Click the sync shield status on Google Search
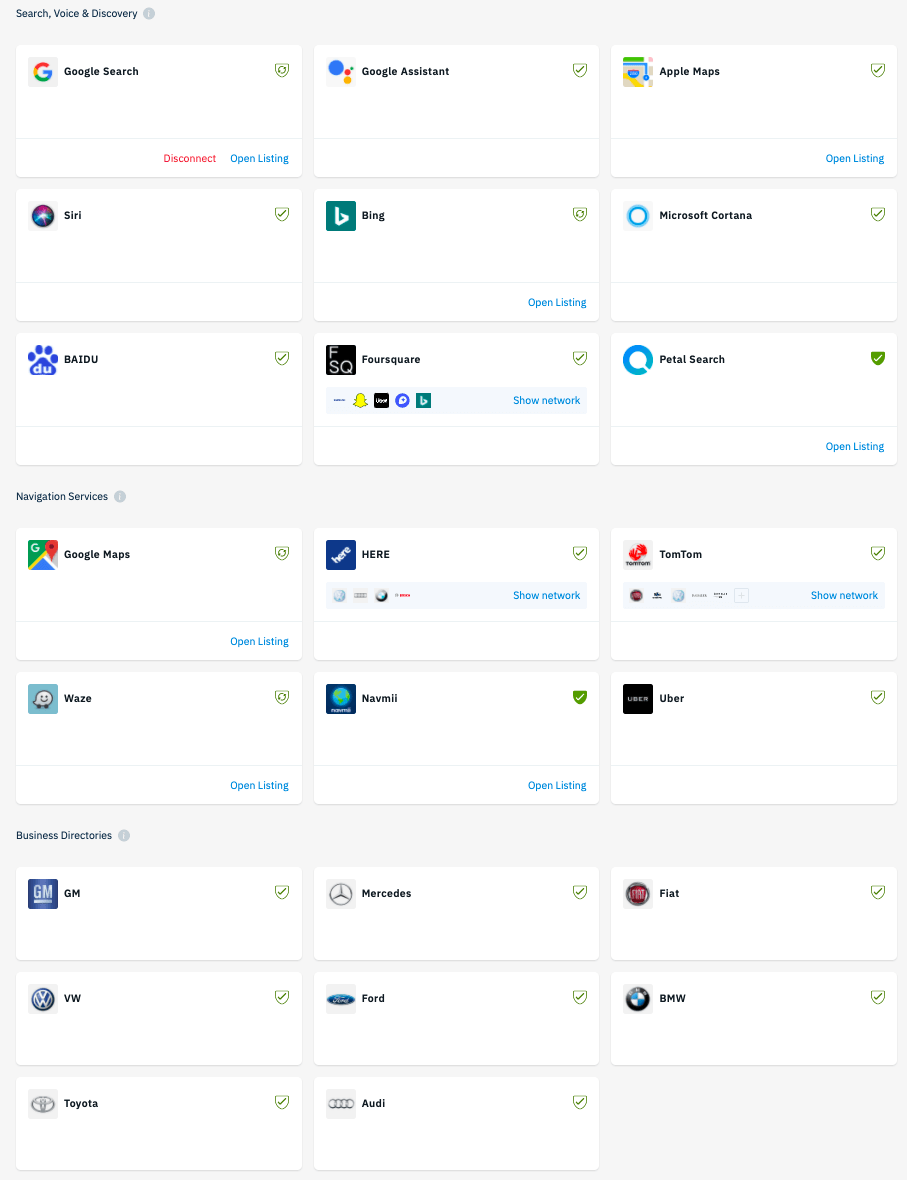Image resolution: width=907 pixels, height=1180 pixels. [x=282, y=70]
